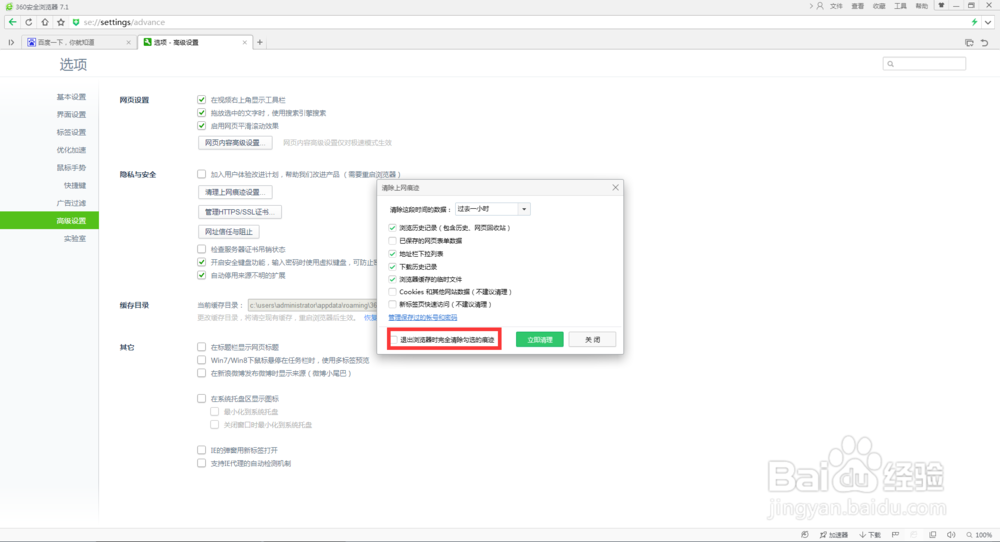The height and width of the screenshot is (542, 1000).
Task: Open 下载 downloads in status bar
Action: tap(870, 534)
